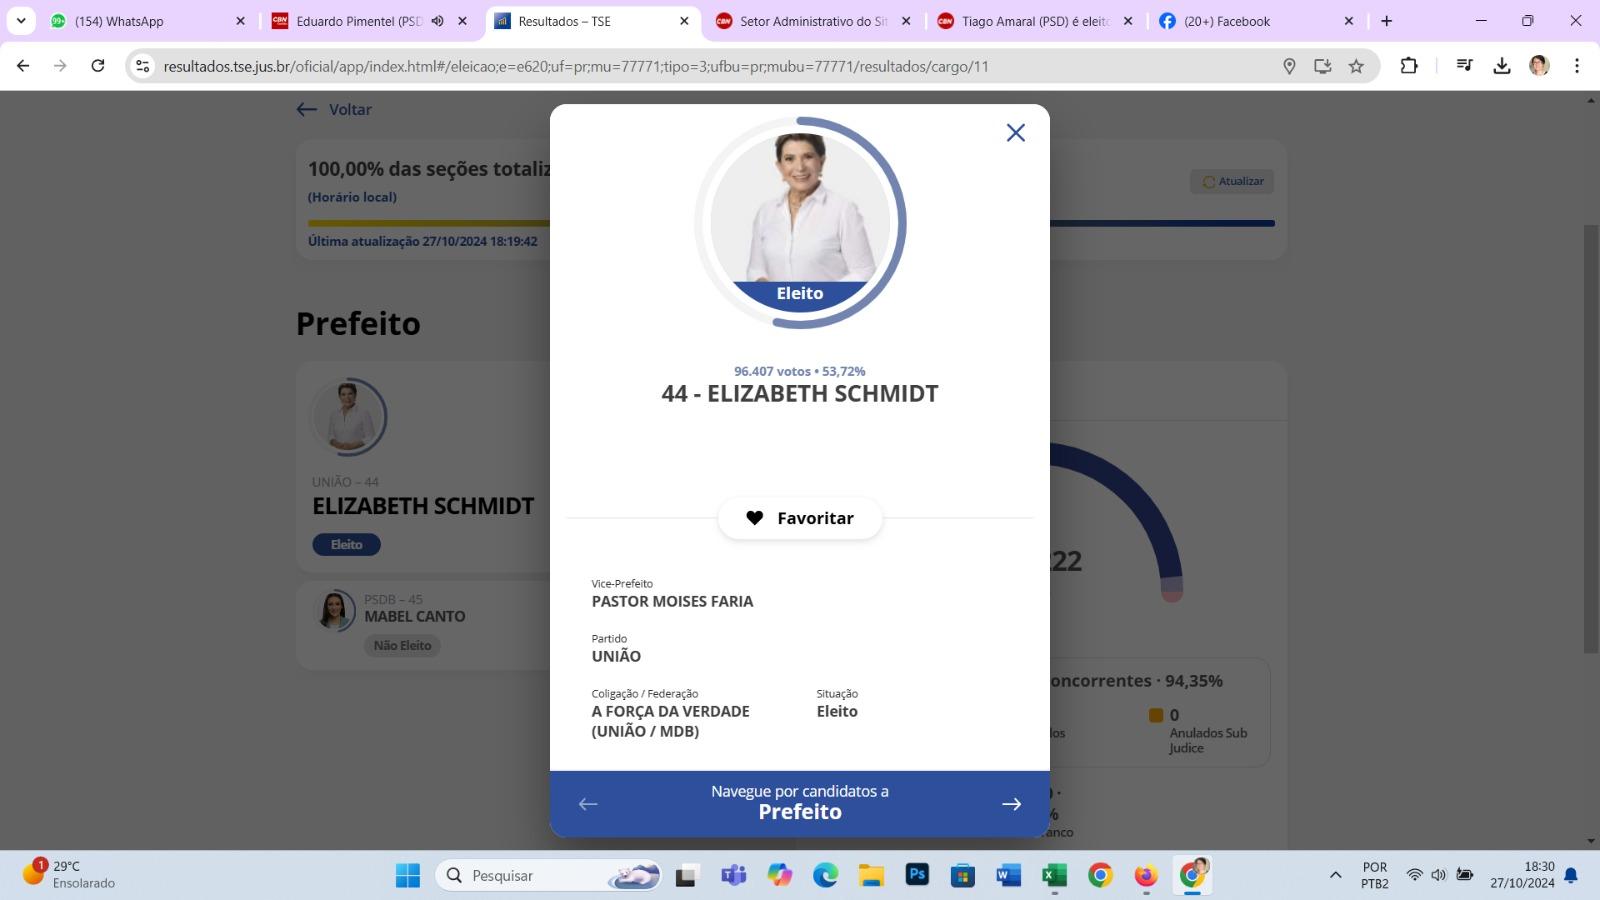
Task: Open Excel from the taskbar
Action: pyautogui.click(x=1053, y=875)
